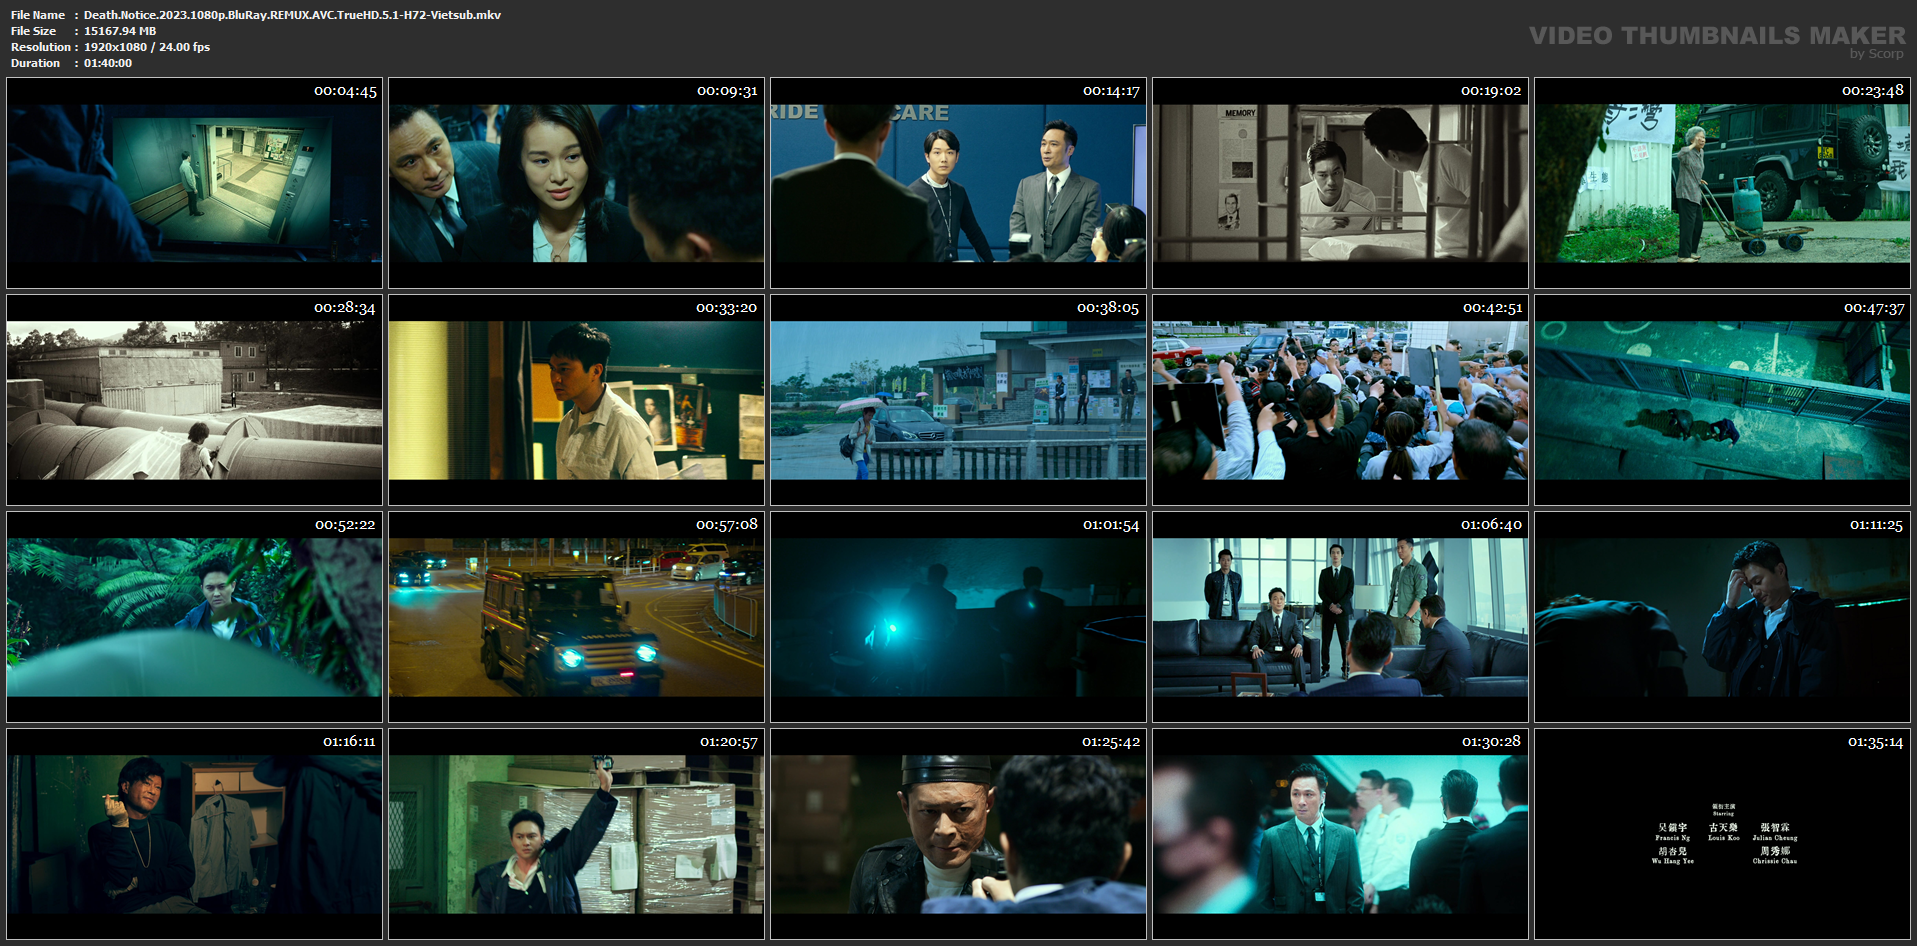Image resolution: width=1917 pixels, height=946 pixels.
Task: Click the 01:35:14 timestamp label
Action: point(1875,742)
